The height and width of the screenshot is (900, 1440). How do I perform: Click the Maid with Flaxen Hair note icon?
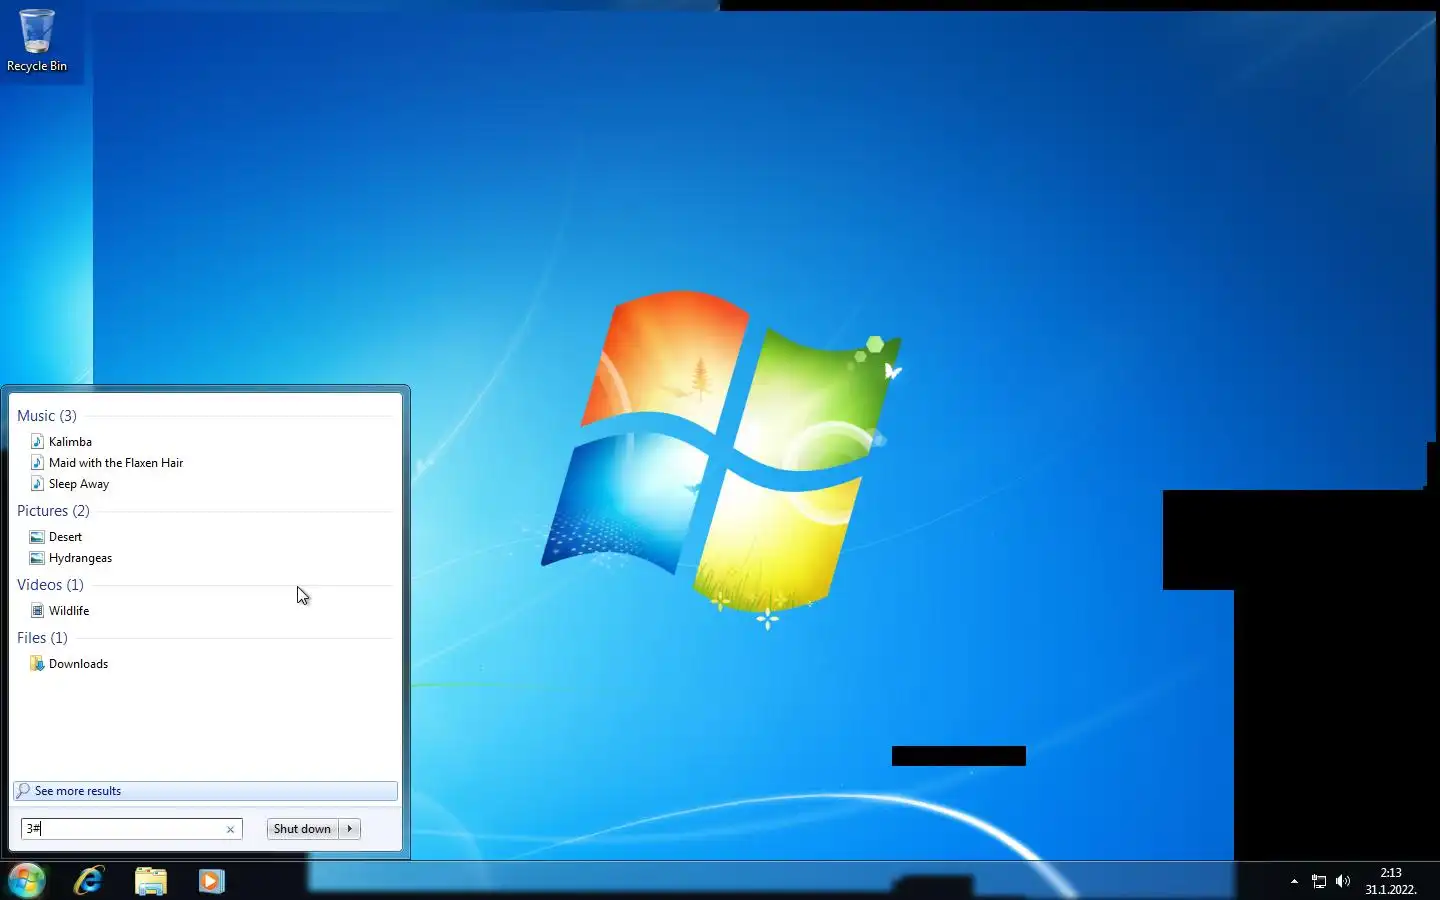37,462
